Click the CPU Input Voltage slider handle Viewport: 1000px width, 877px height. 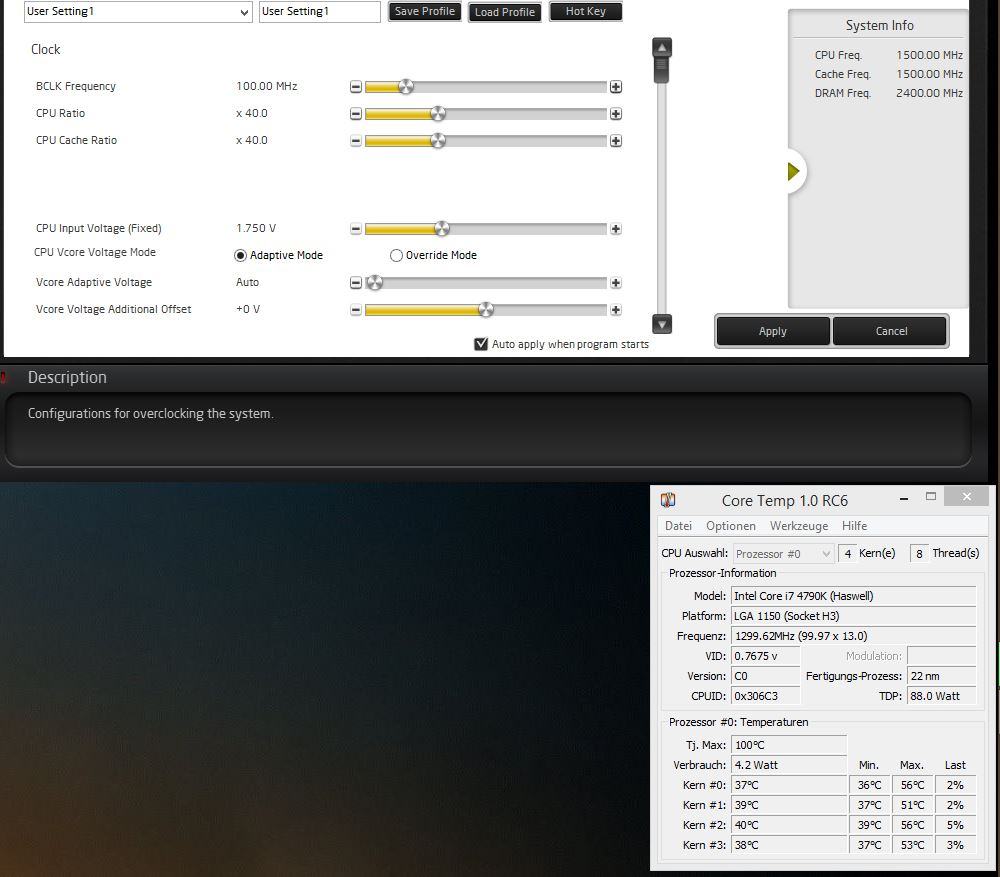(441, 229)
